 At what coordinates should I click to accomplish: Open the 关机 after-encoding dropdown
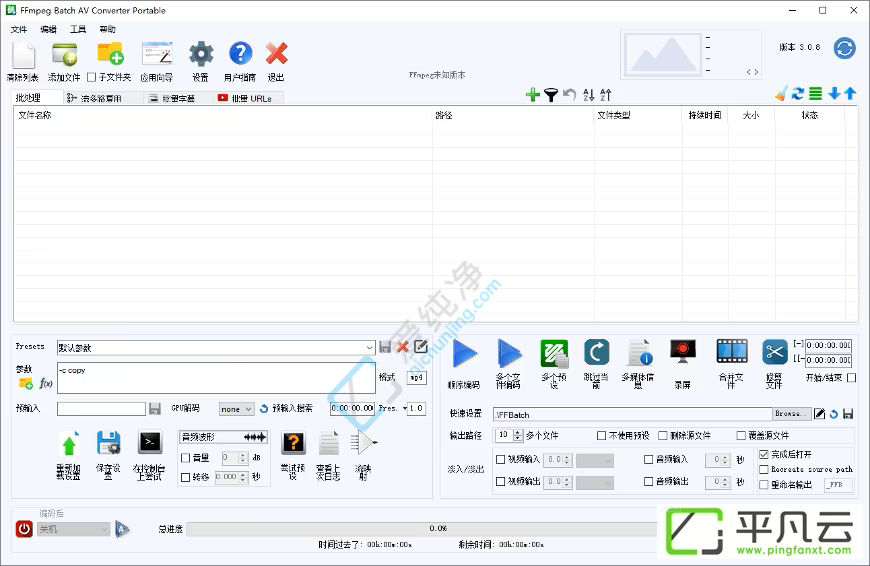[x=73, y=529]
